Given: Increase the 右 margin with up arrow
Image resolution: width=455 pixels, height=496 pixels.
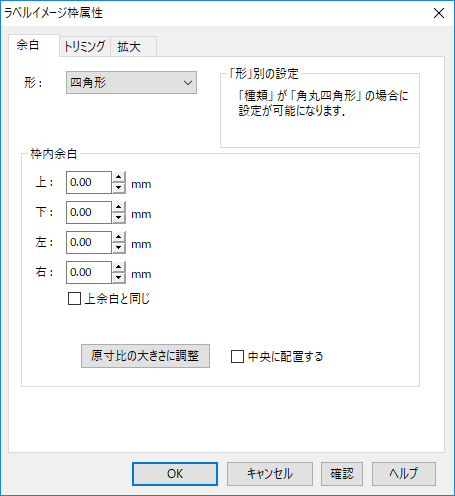Looking at the screenshot, I should coord(119,267).
